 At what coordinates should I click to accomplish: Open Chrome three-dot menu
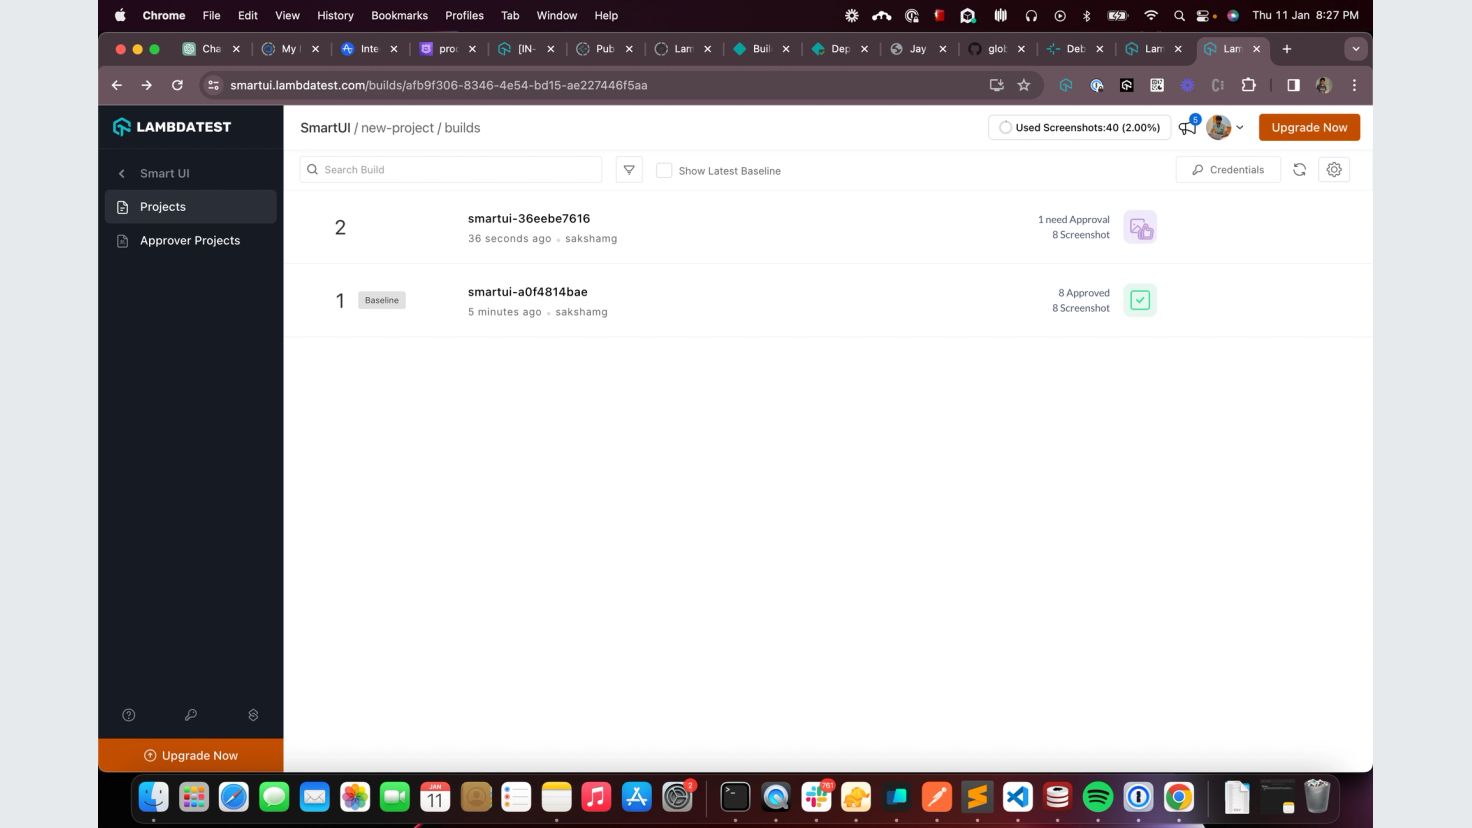click(x=1354, y=85)
